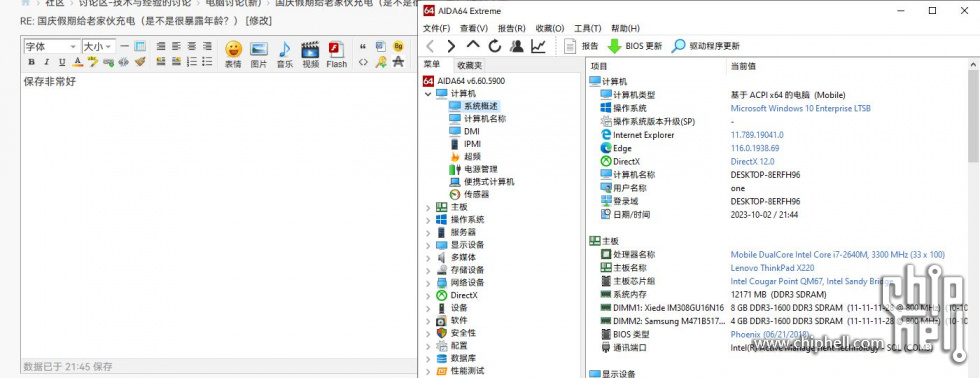Click AIDA64 forward navigation arrow

pyautogui.click(x=451, y=46)
